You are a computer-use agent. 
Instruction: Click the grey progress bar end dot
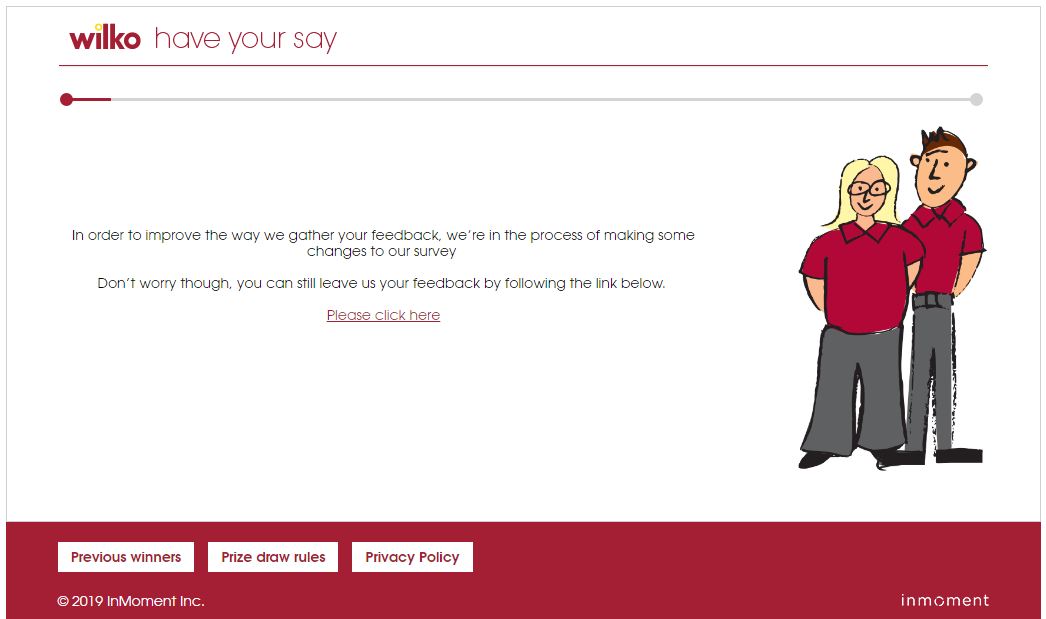(976, 99)
